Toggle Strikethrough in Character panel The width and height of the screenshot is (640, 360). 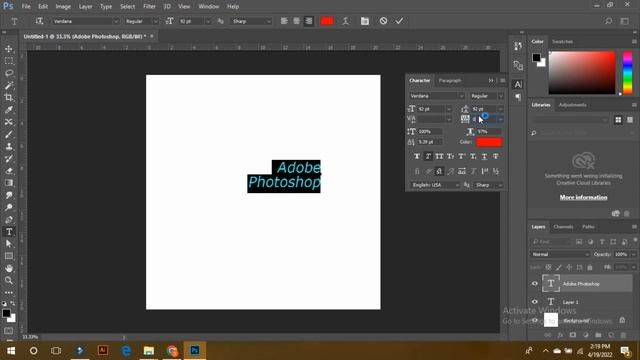[496, 156]
